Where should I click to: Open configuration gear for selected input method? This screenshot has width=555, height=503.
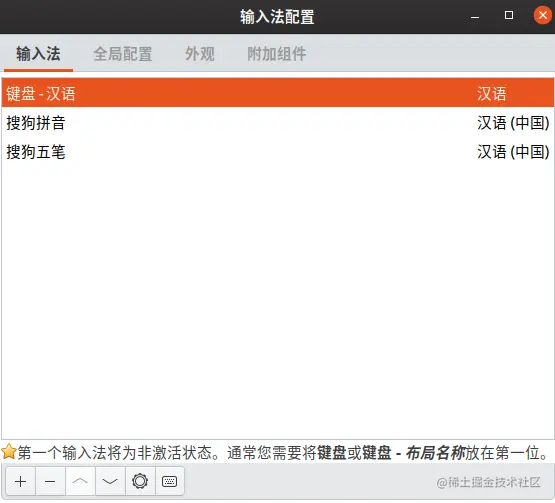140,481
